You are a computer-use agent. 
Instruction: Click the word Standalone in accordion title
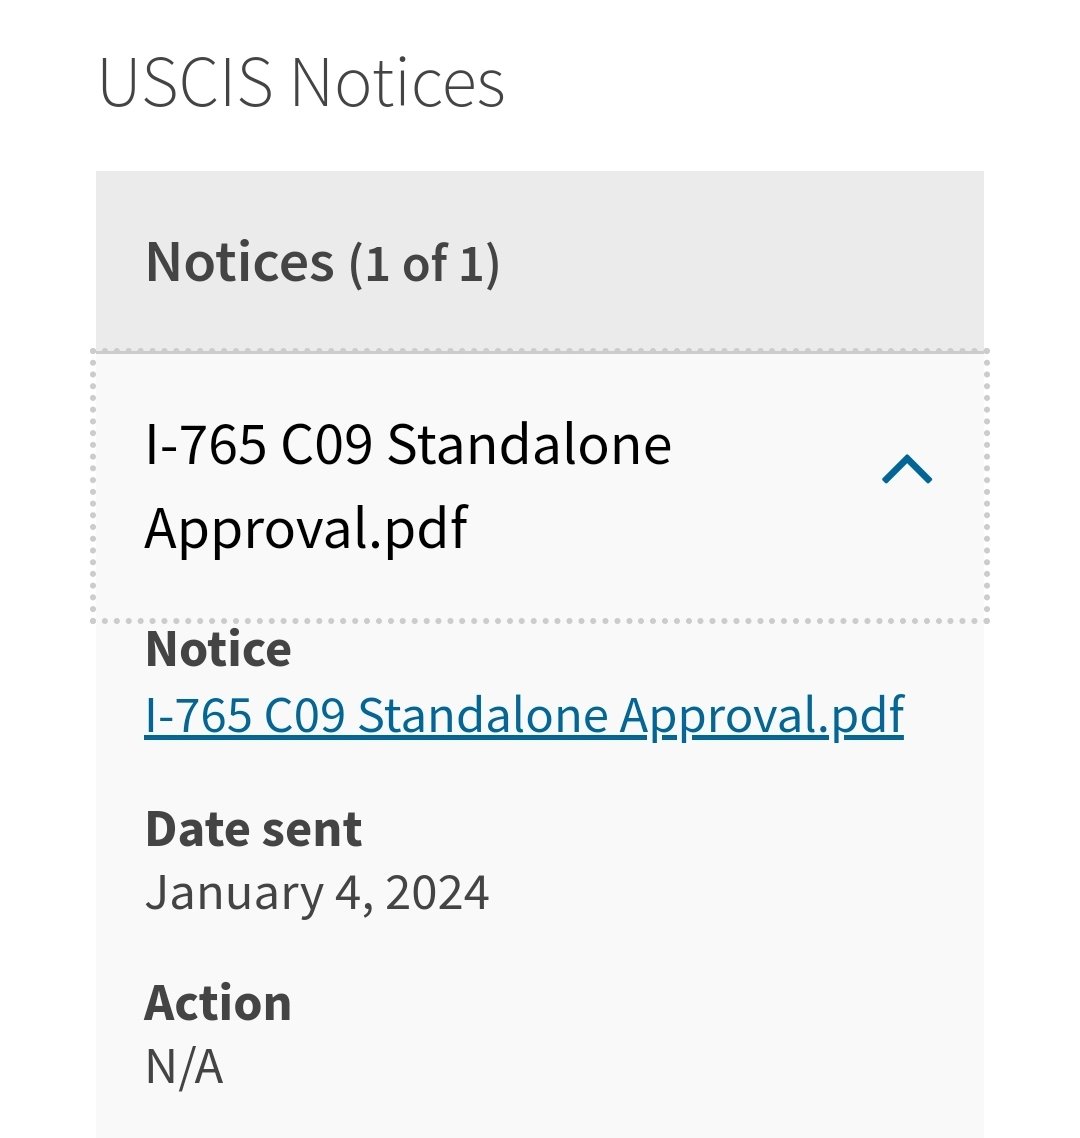[529, 445]
